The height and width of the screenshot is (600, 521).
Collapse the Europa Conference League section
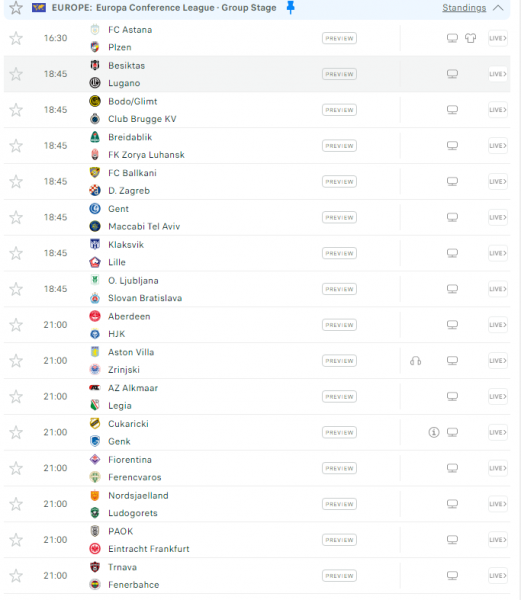[498, 8]
